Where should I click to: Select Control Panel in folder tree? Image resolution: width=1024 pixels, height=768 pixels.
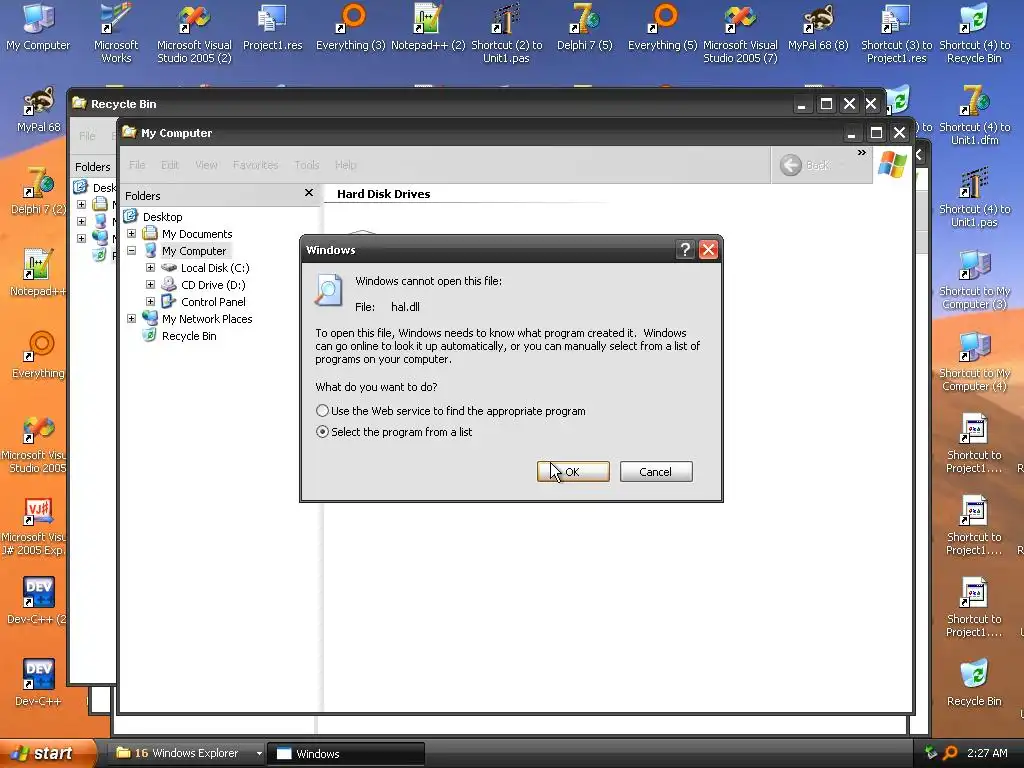pos(213,302)
